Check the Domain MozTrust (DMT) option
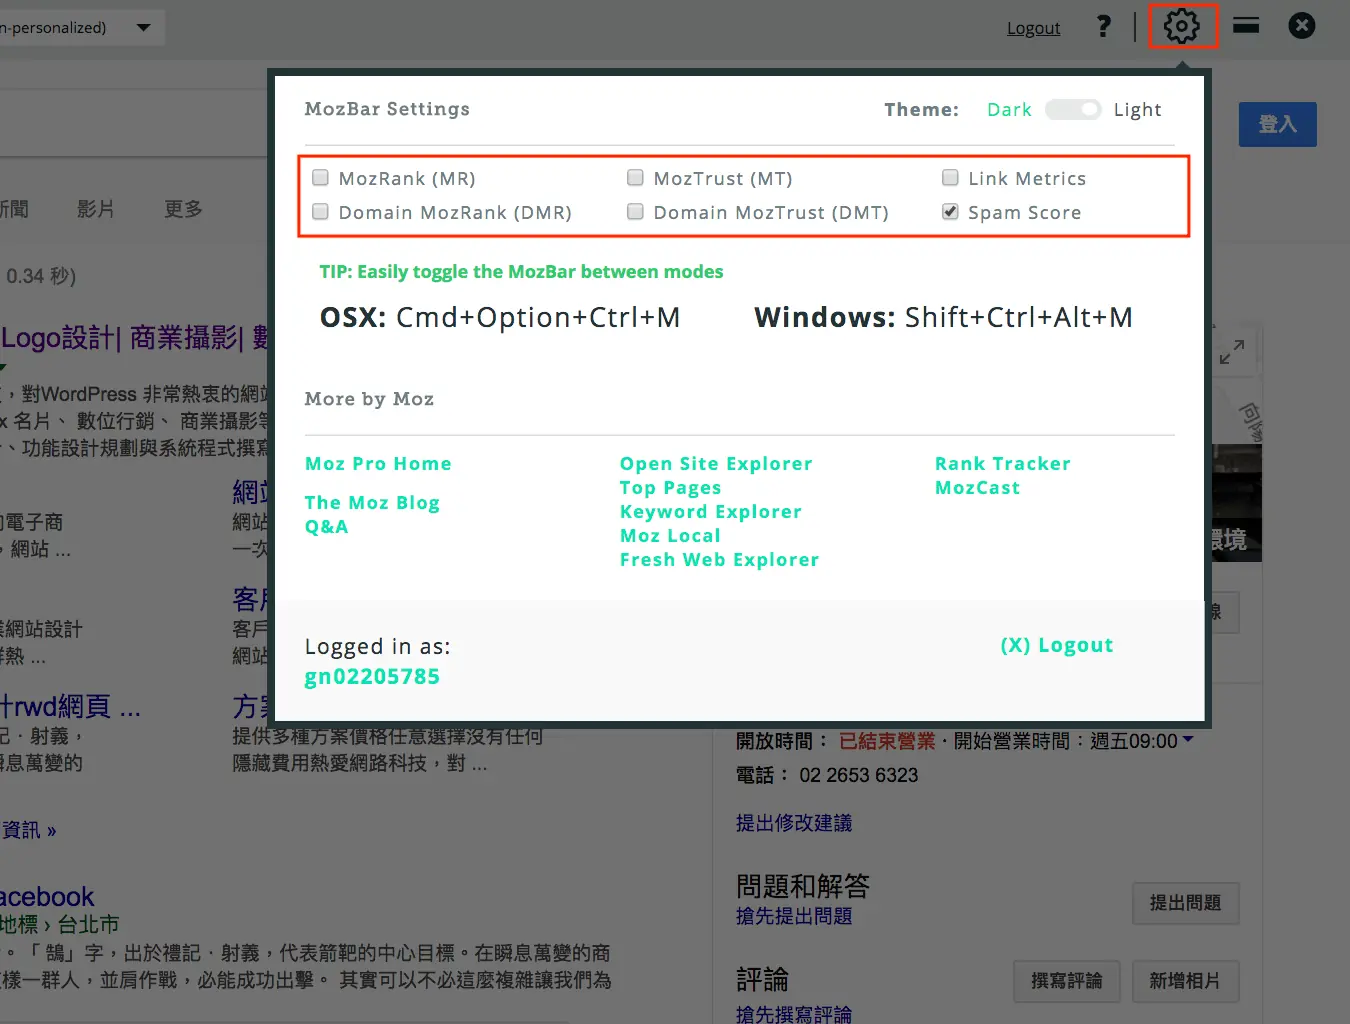 tap(635, 212)
